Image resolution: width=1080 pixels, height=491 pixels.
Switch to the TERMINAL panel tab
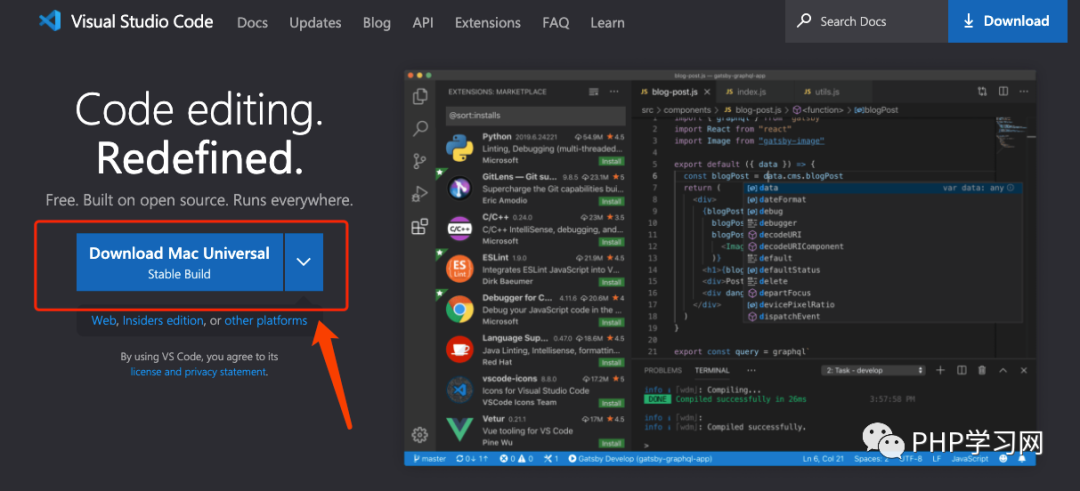(x=712, y=370)
